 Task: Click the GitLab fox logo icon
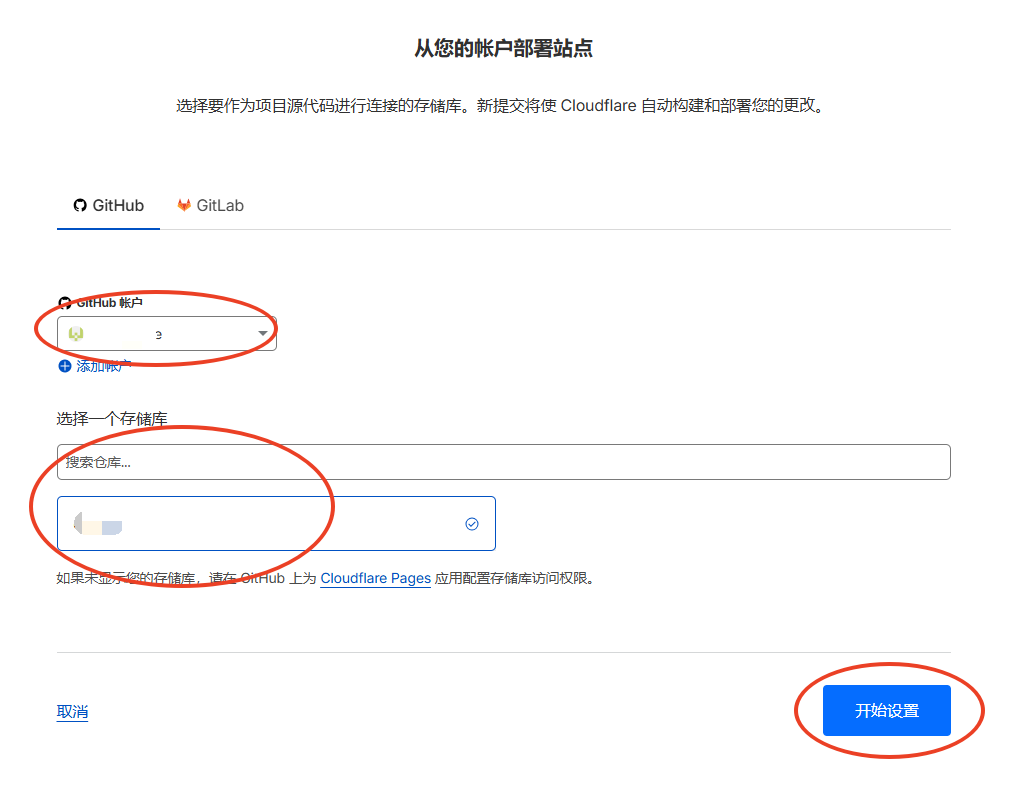tap(184, 205)
